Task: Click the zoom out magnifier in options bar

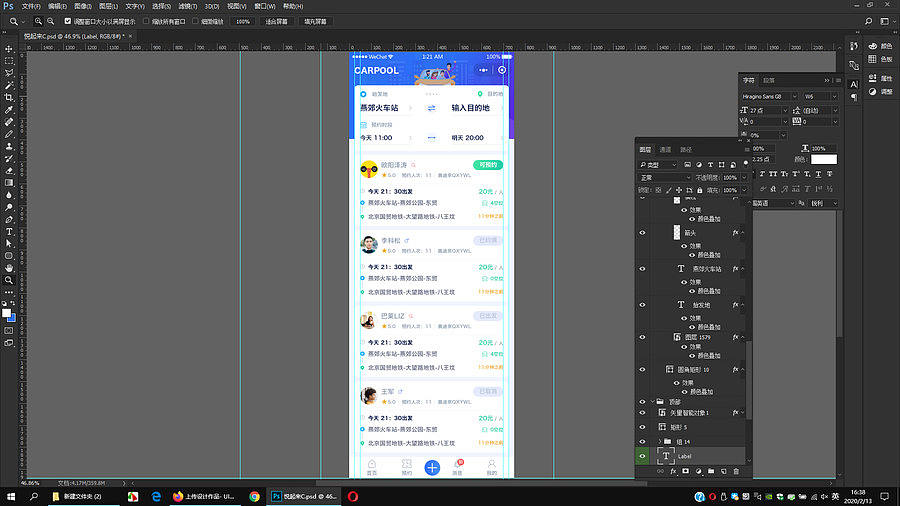Action: point(51,21)
